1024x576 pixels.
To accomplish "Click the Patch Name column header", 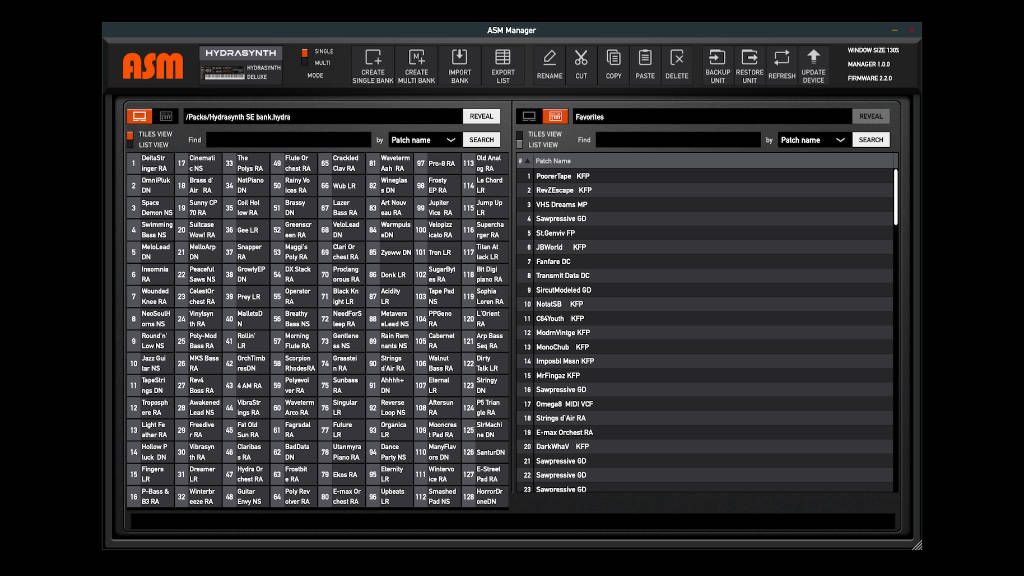I will coord(553,161).
